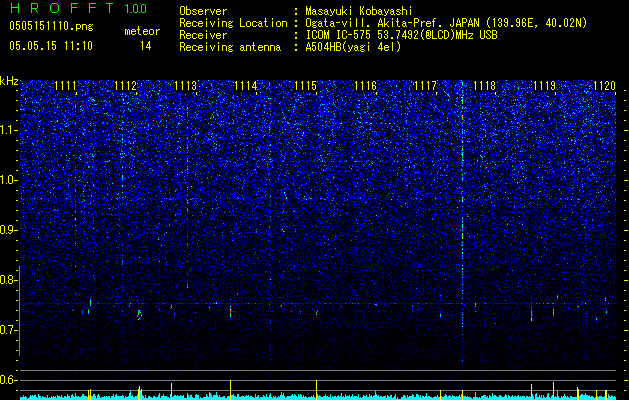Click the 1112 time marker

pyautogui.click(x=126, y=86)
